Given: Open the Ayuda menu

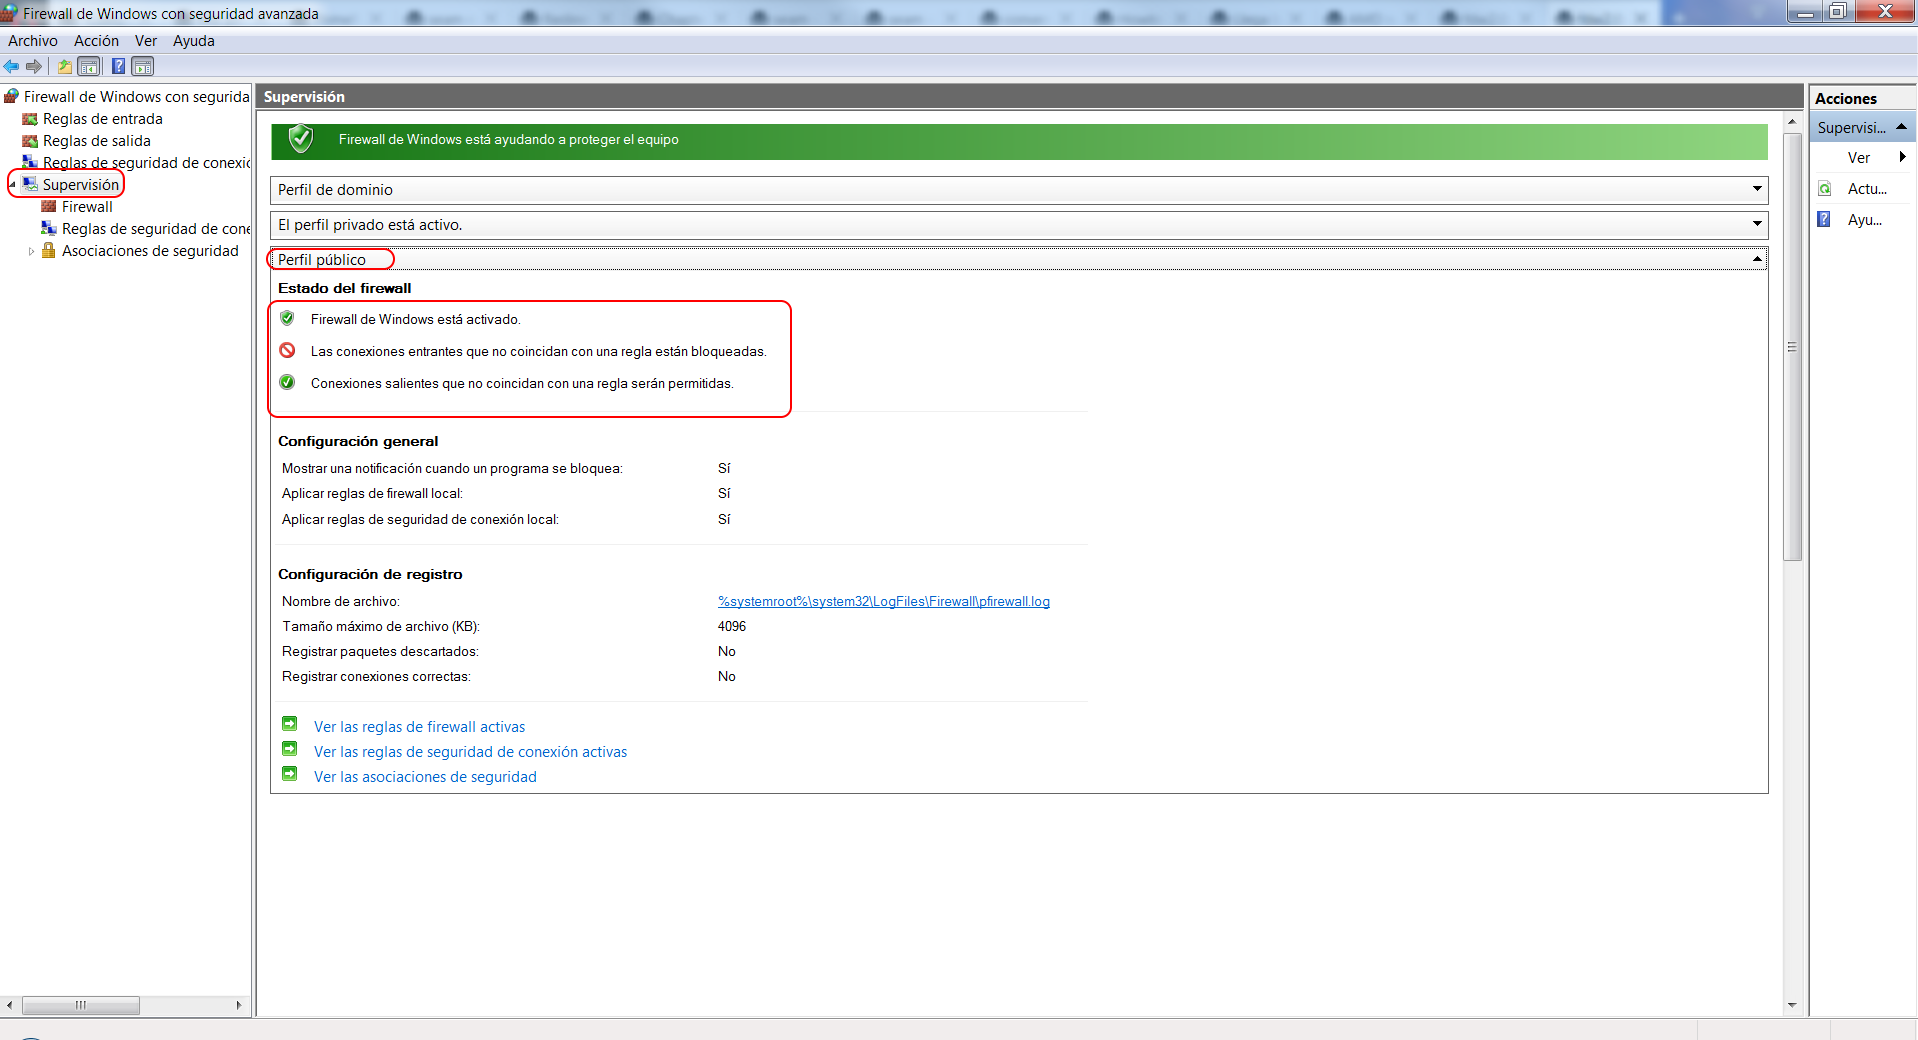Looking at the screenshot, I should pyautogui.click(x=194, y=41).
